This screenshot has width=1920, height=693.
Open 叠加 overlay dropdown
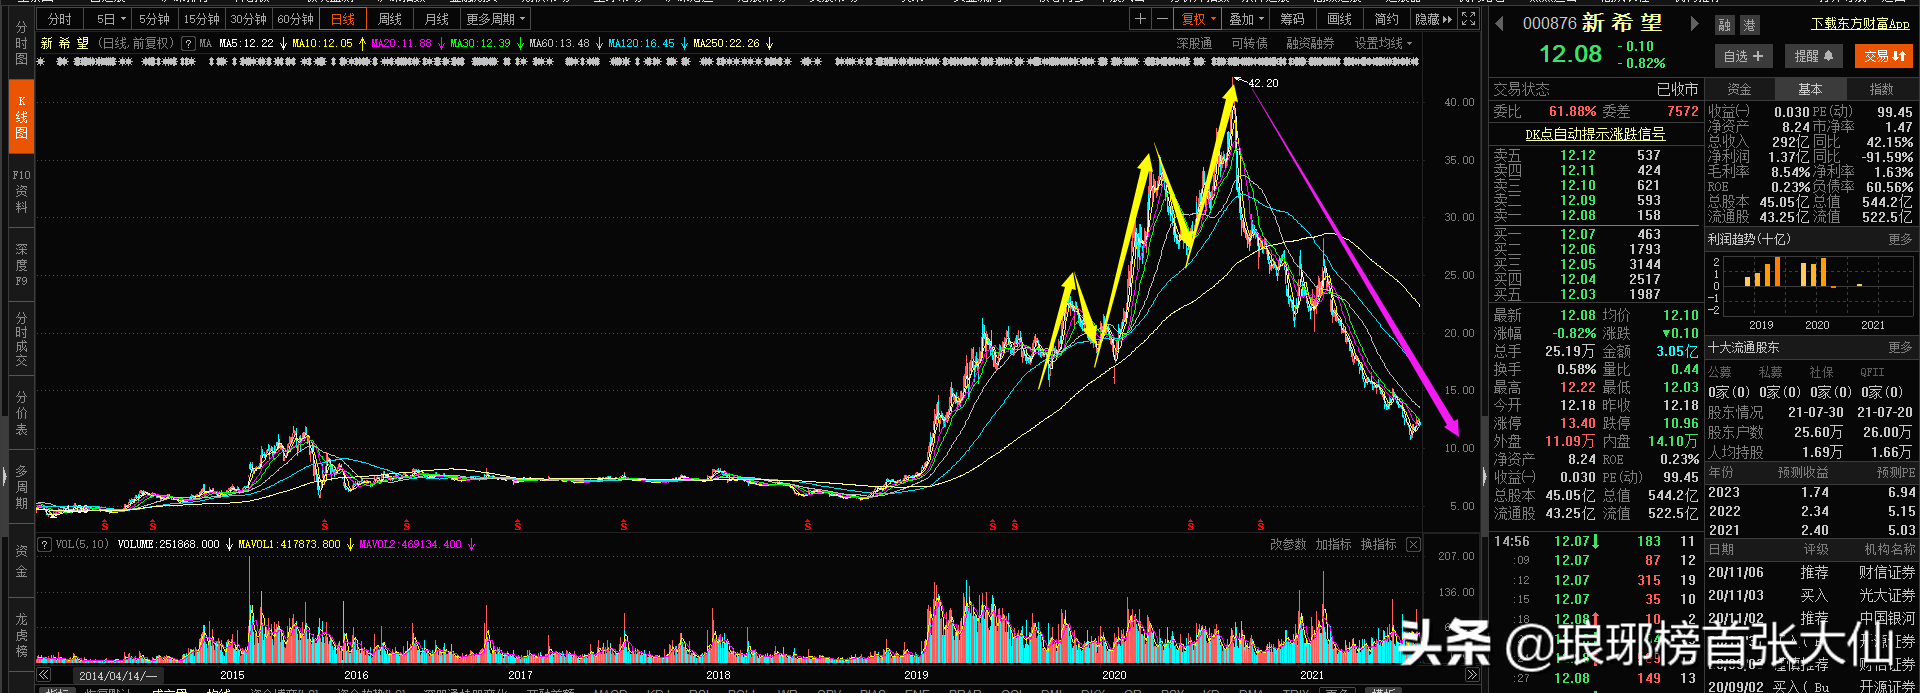(x=1246, y=19)
